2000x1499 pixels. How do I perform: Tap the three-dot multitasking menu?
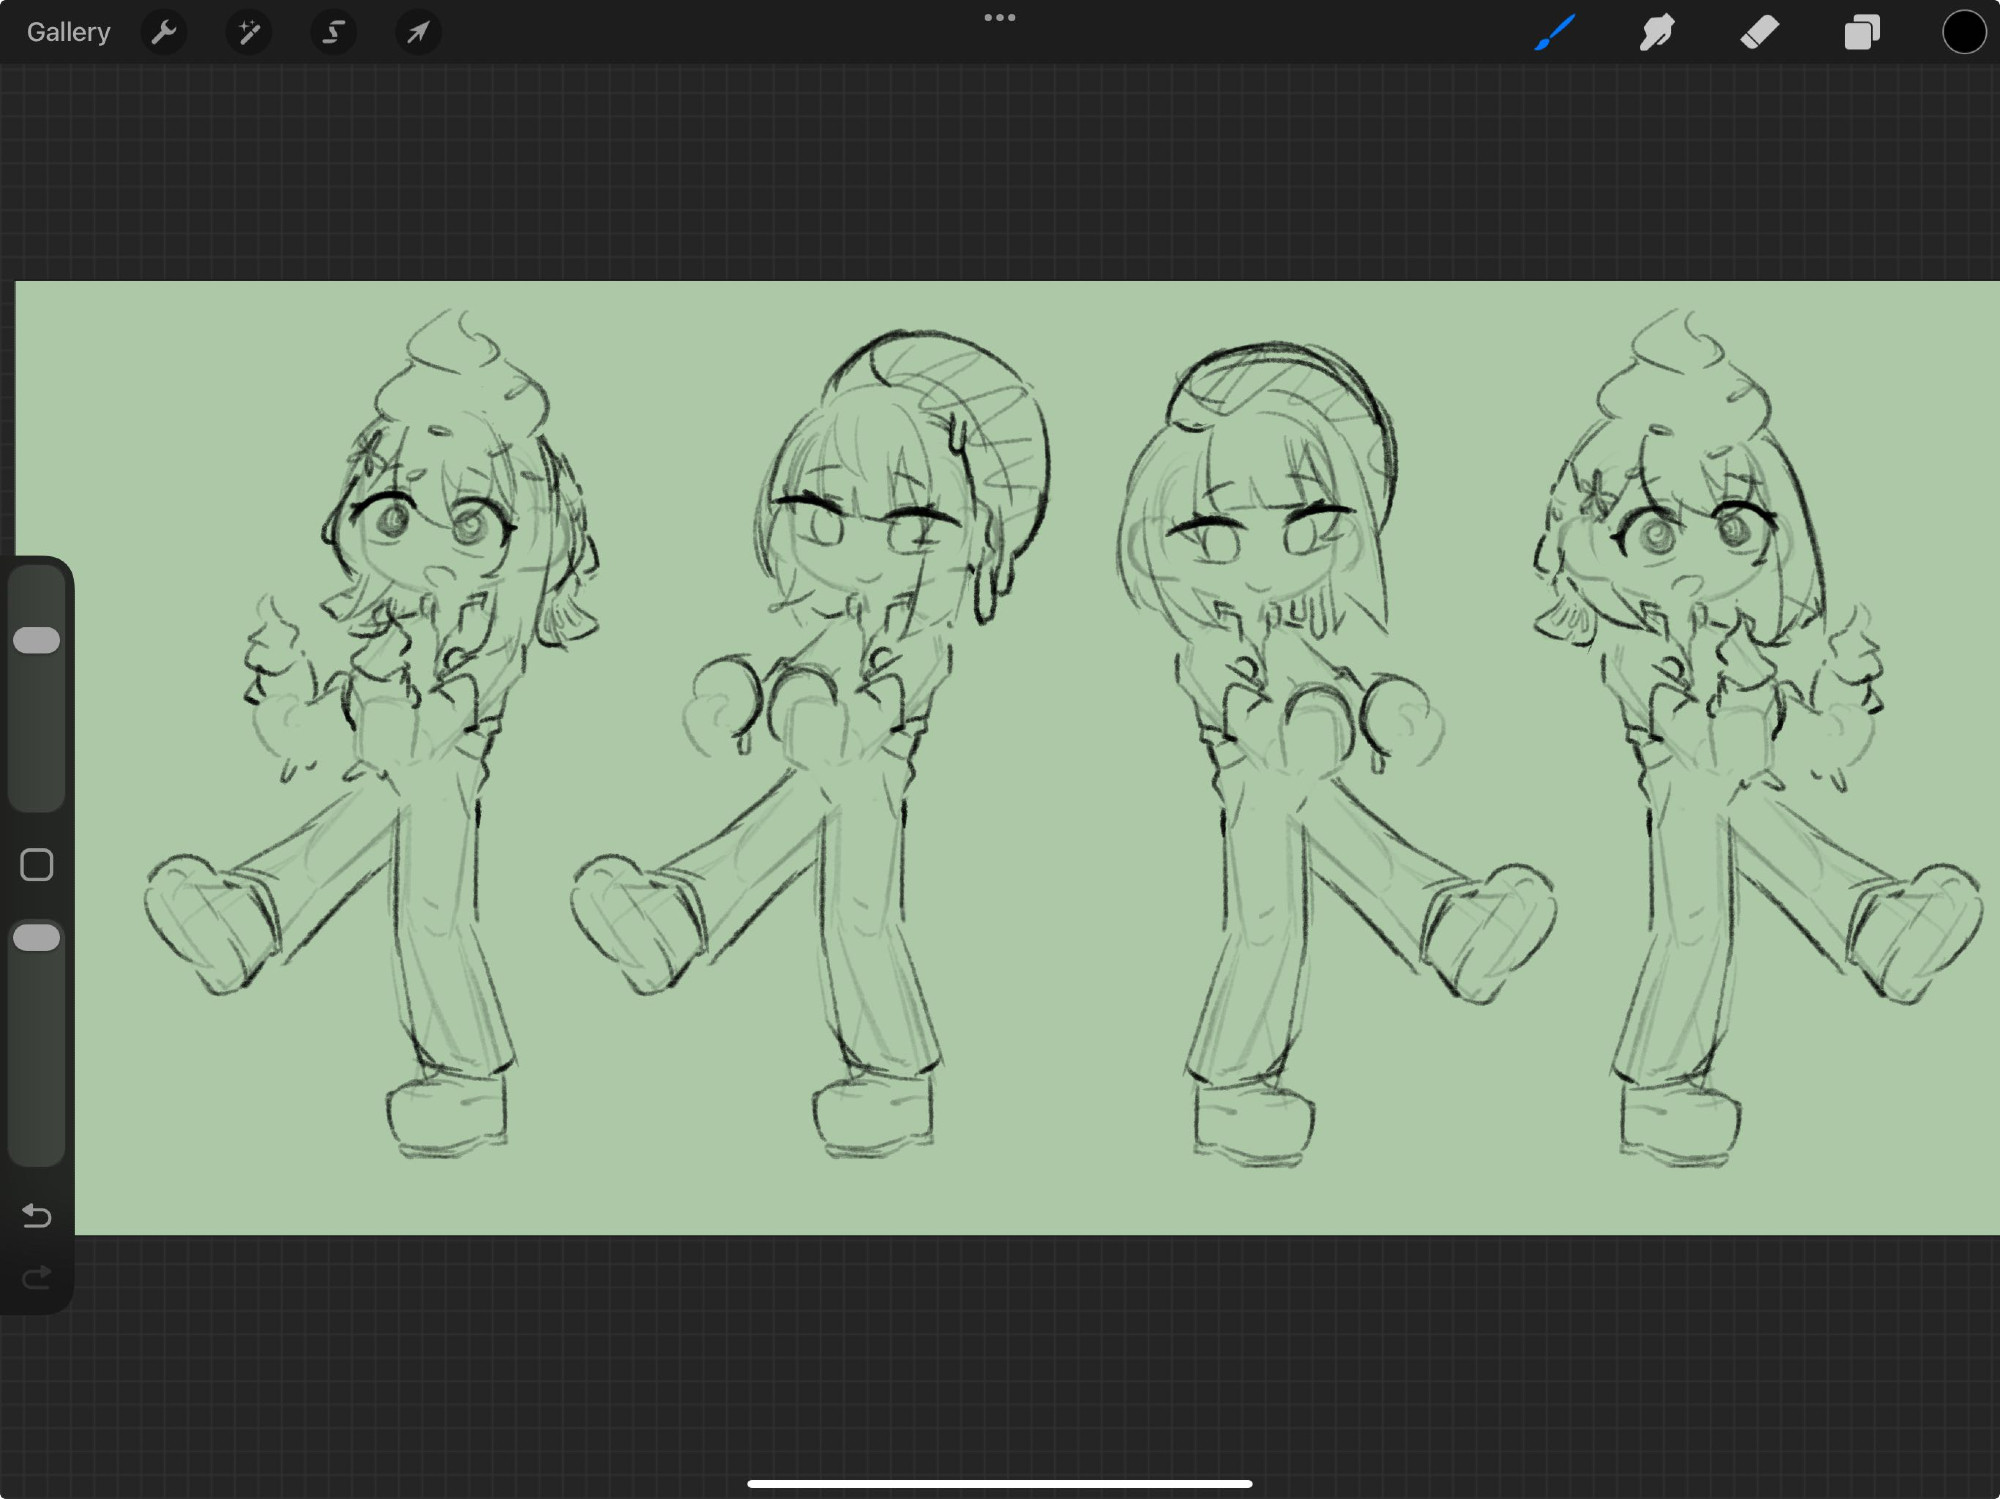tap(999, 18)
